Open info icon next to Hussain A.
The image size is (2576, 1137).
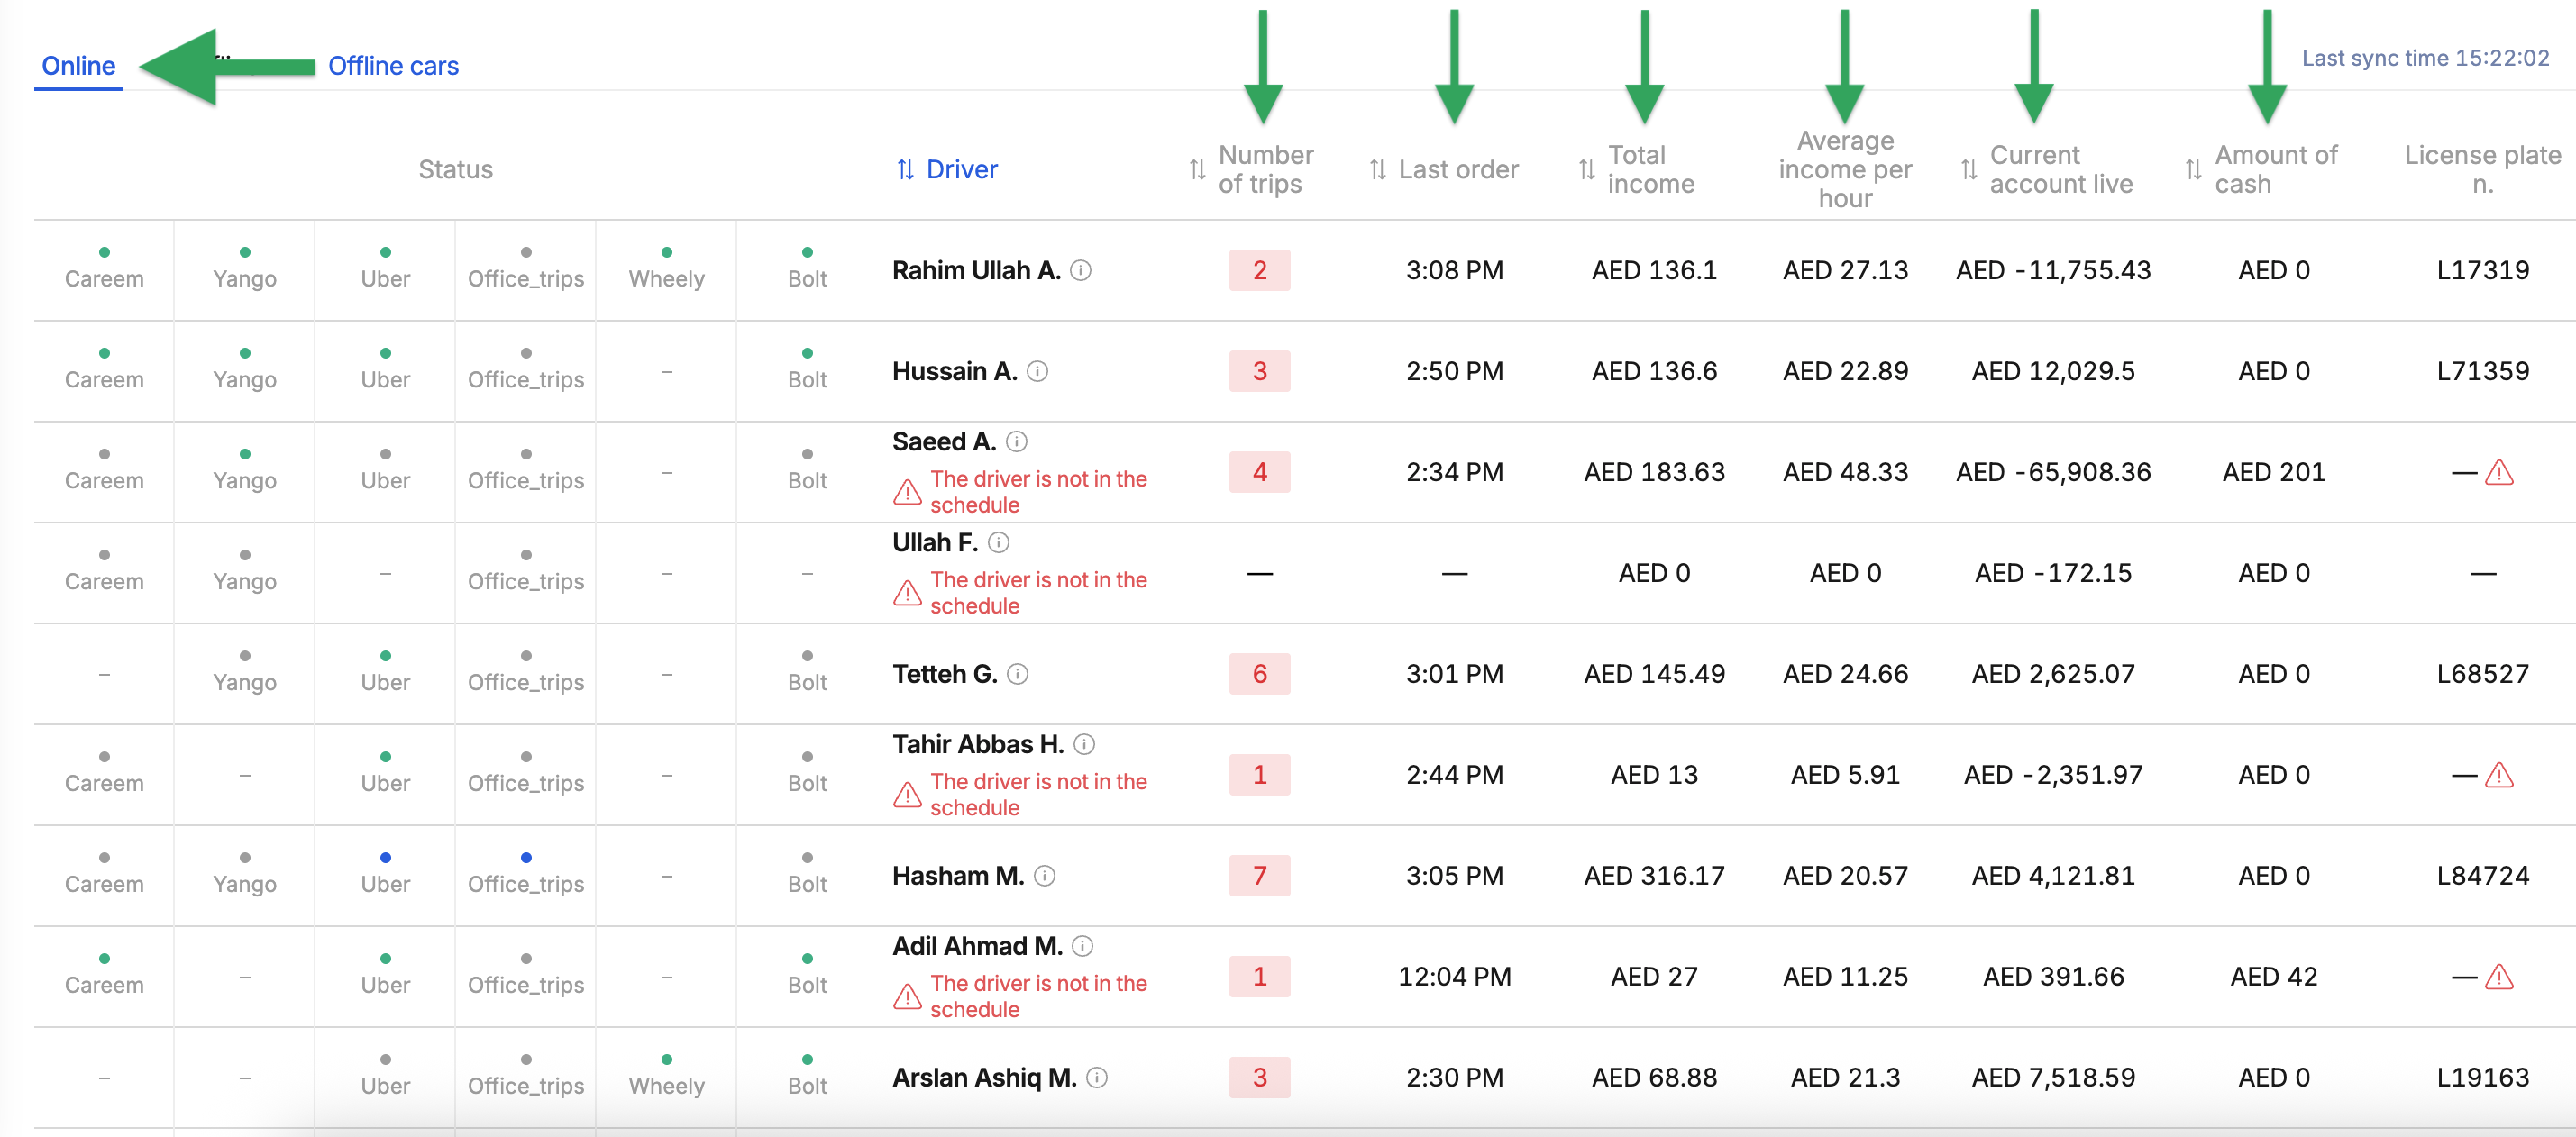tap(1038, 371)
